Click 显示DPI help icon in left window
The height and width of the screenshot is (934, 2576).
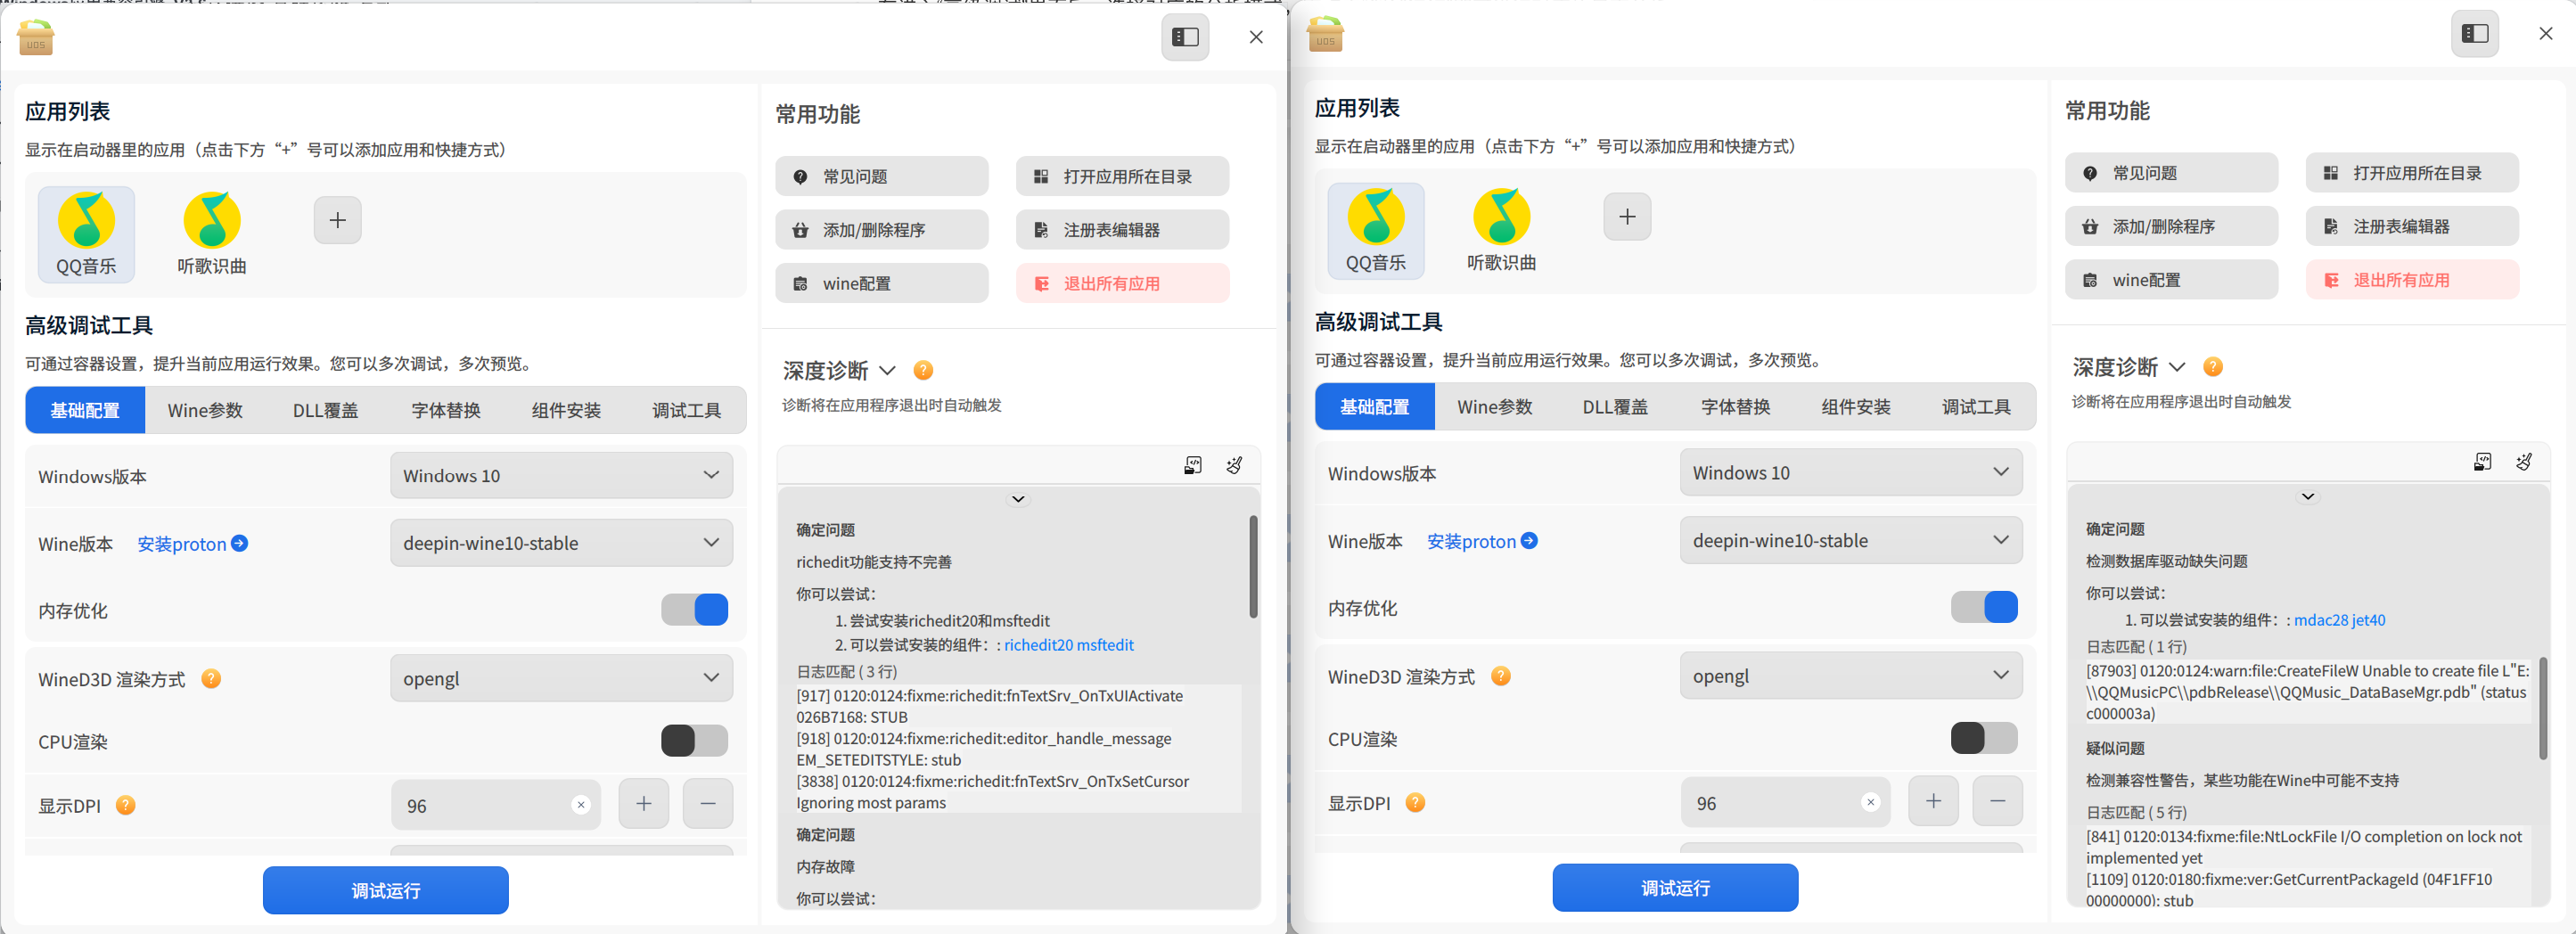pyautogui.click(x=126, y=805)
